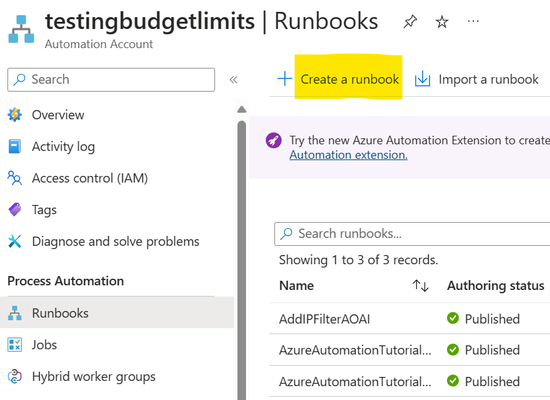Click the Hybrid worker groups icon
Image resolution: width=550 pixels, height=400 pixels.
15,376
